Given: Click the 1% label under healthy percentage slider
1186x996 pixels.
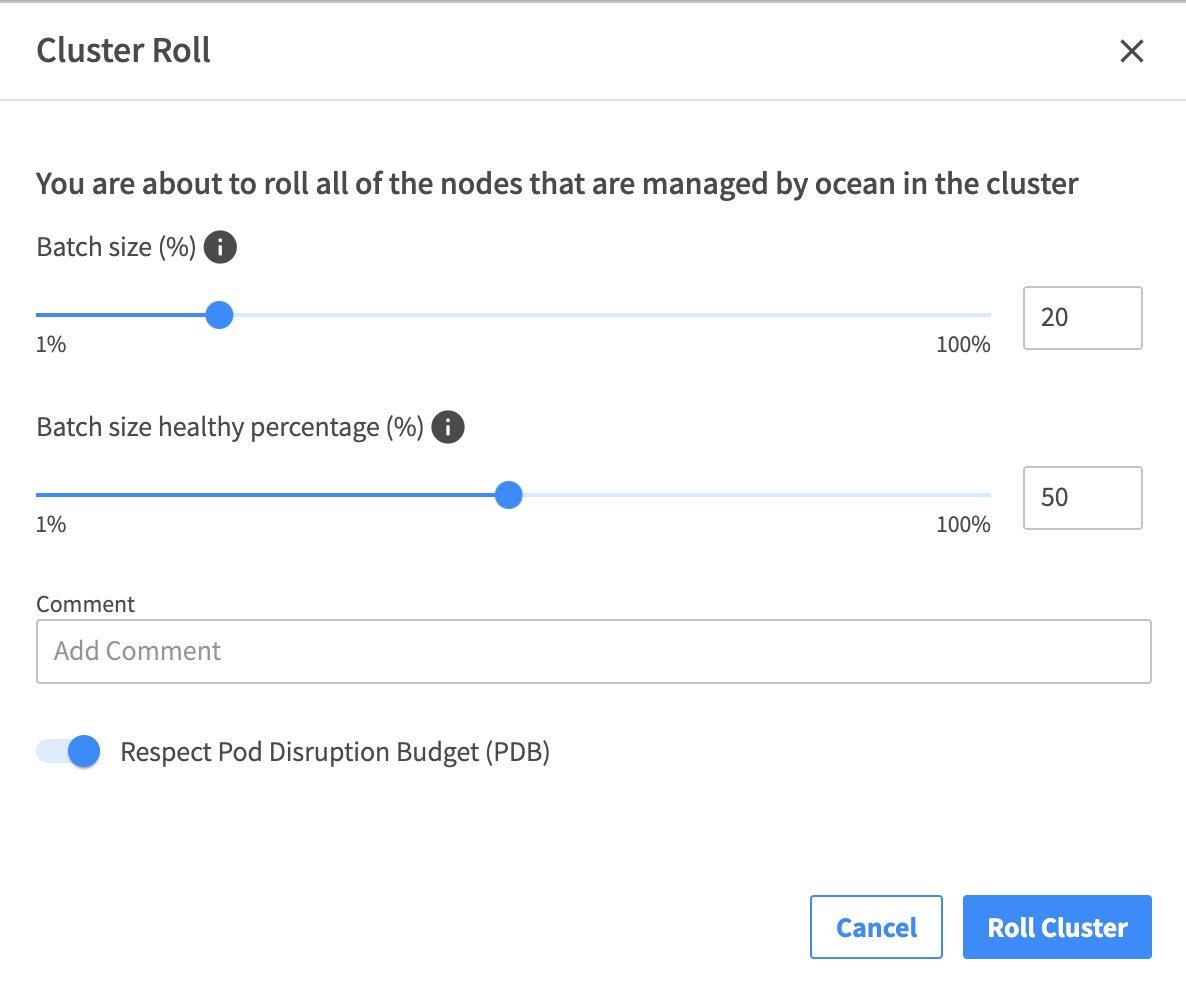Looking at the screenshot, I should [x=51, y=525].
